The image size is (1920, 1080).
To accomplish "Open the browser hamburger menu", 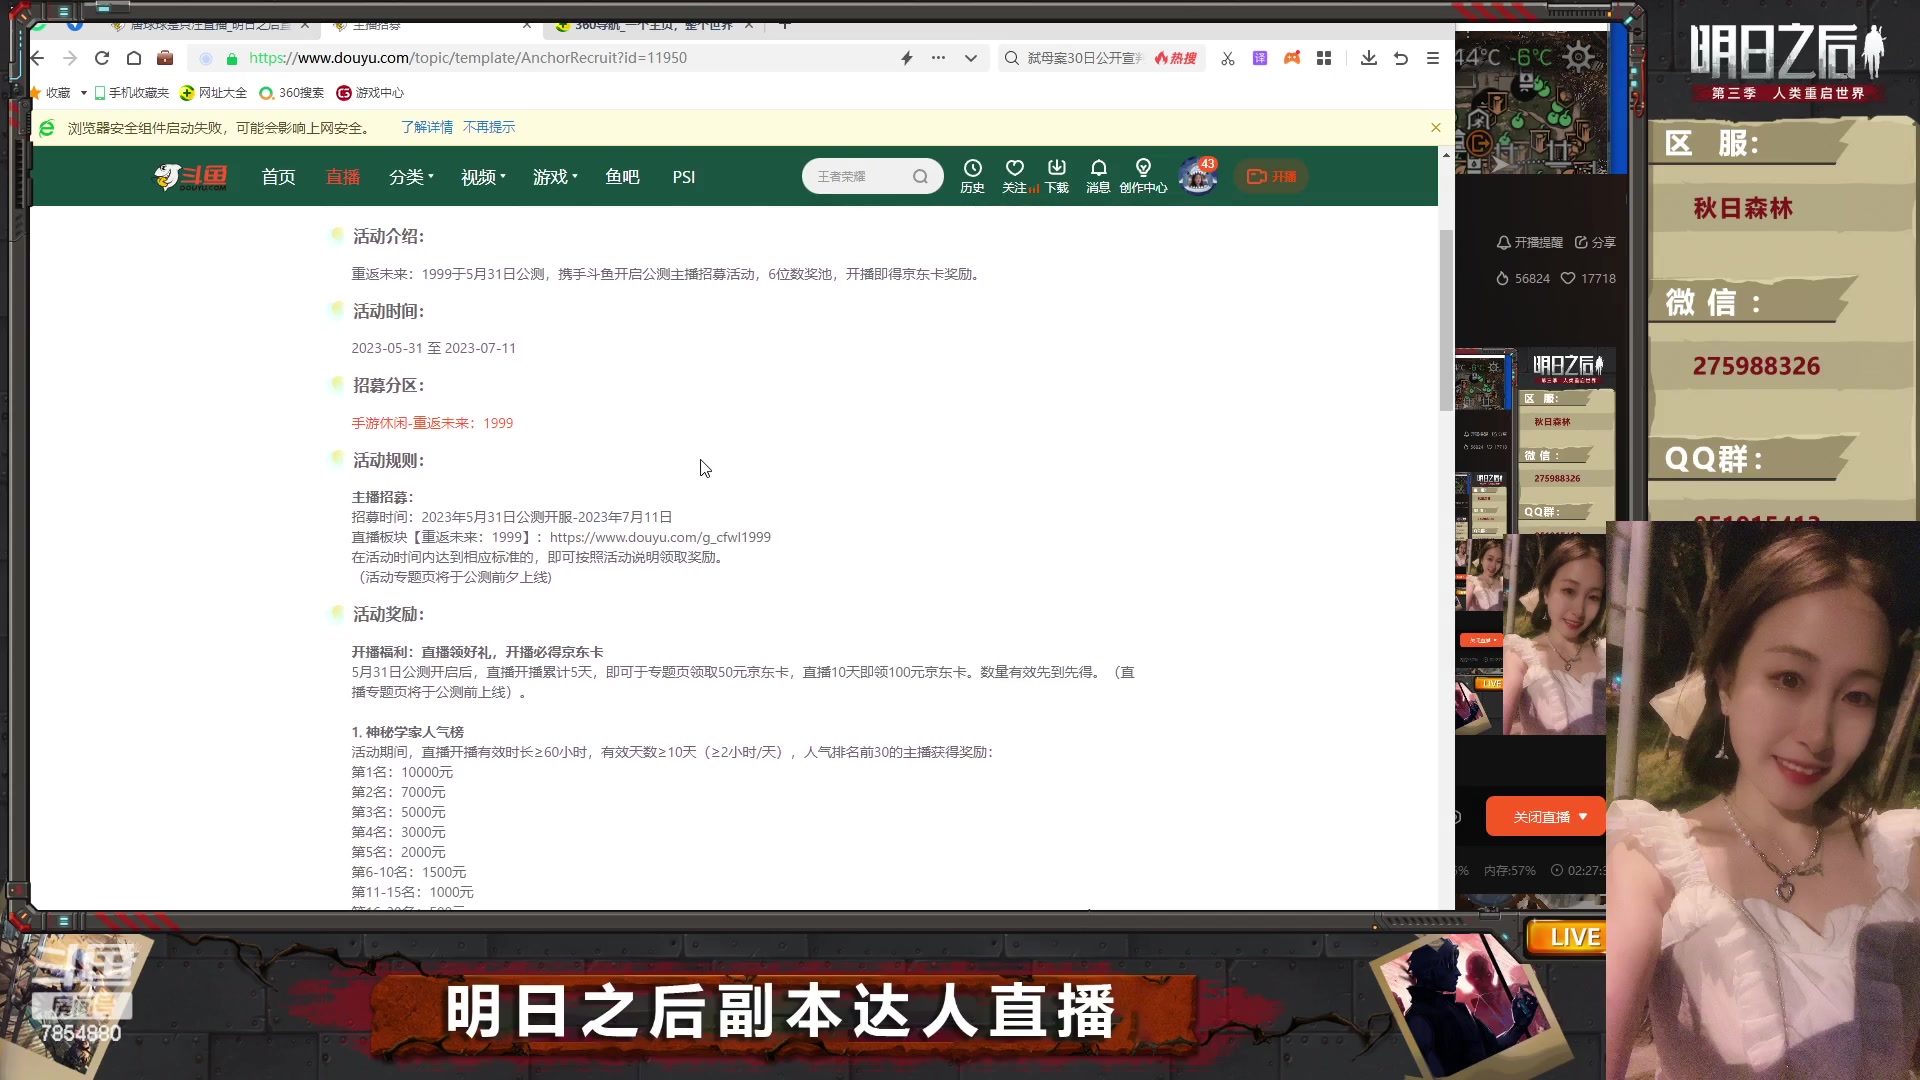I will tap(1433, 58).
